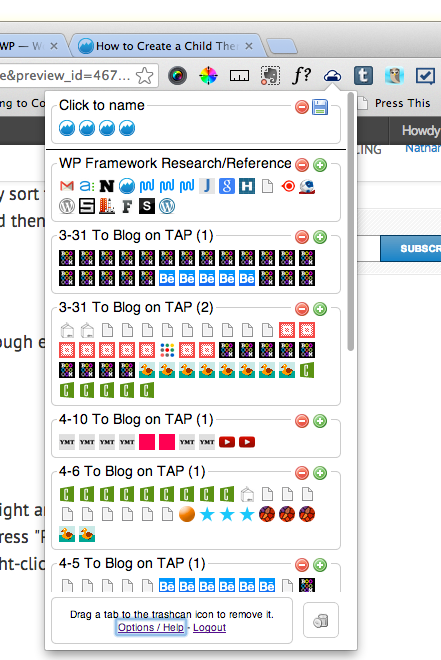Open the color wheel picker extension

pos(208,76)
